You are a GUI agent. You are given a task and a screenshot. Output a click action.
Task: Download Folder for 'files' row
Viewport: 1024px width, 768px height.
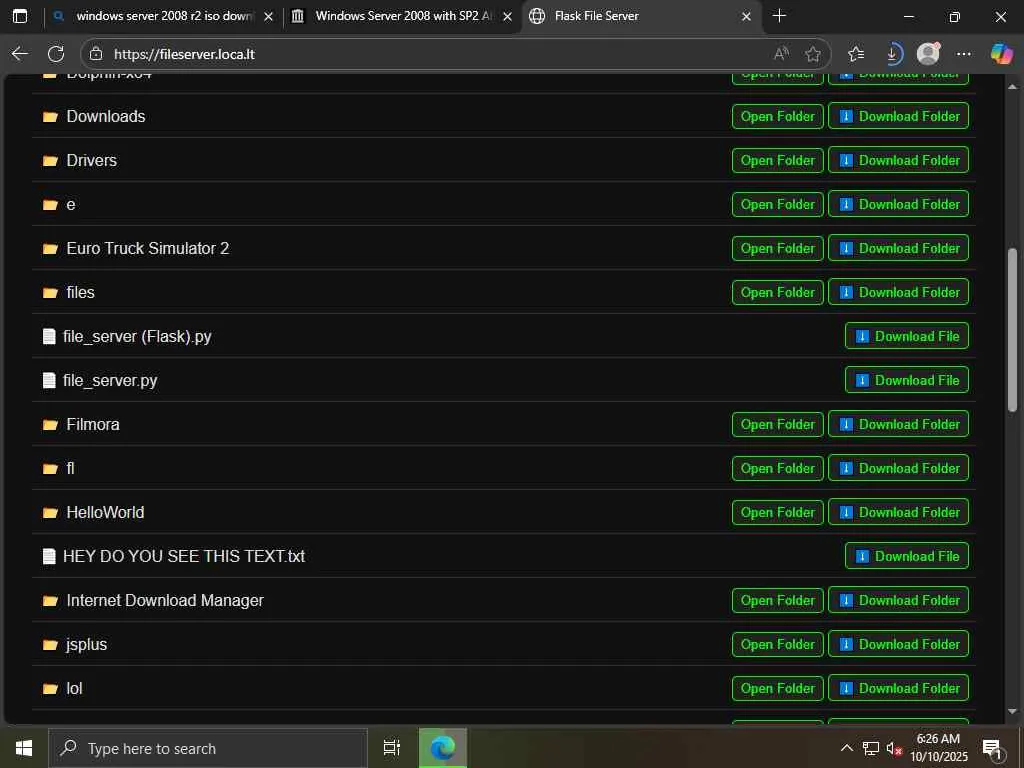click(x=899, y=292)
